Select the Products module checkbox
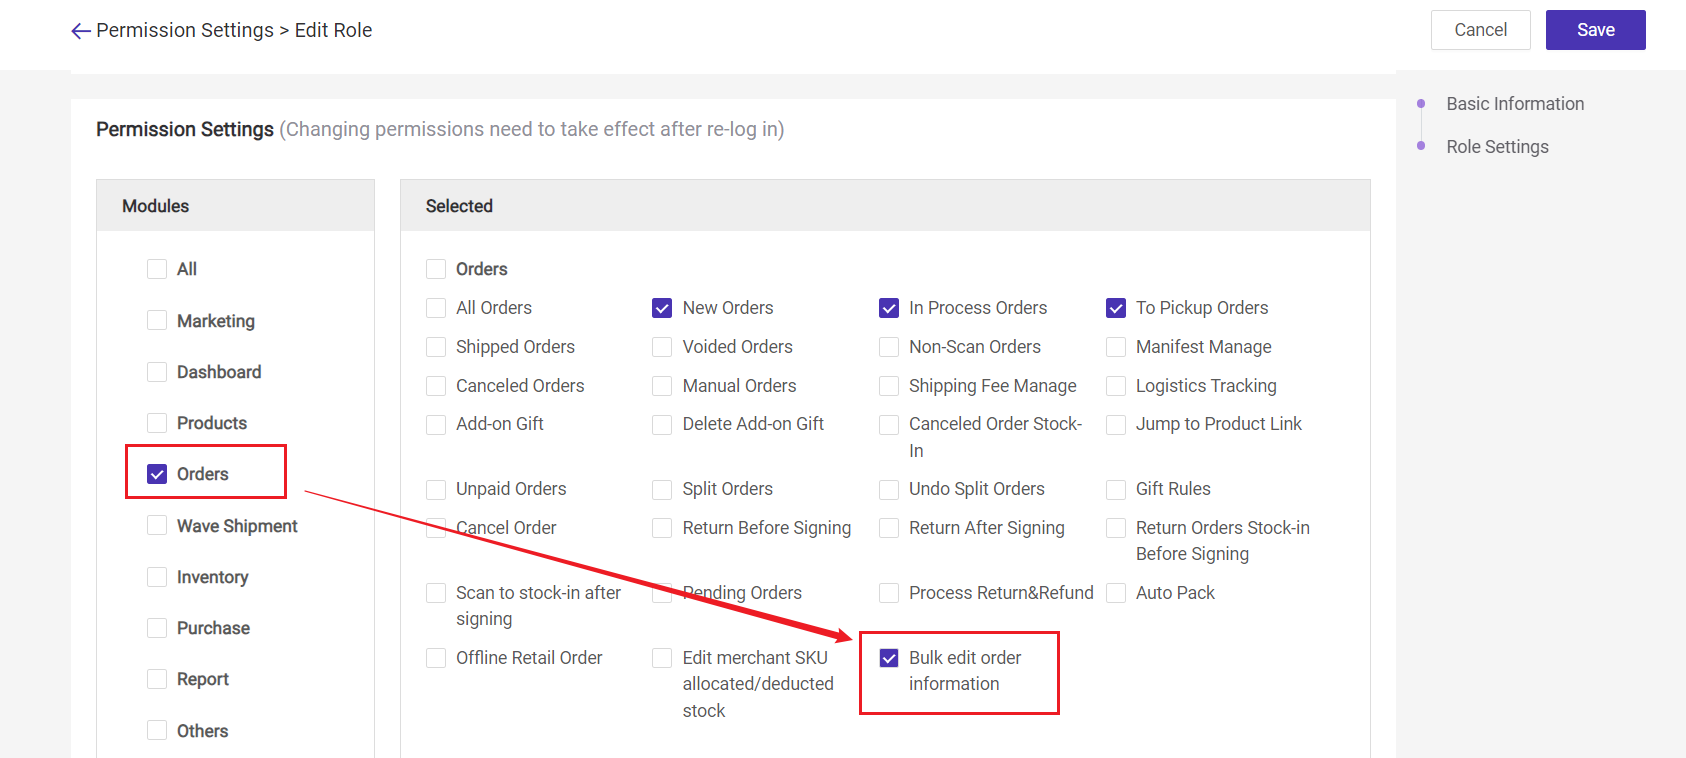1686x758 pixels. click(x=157, y=423)
